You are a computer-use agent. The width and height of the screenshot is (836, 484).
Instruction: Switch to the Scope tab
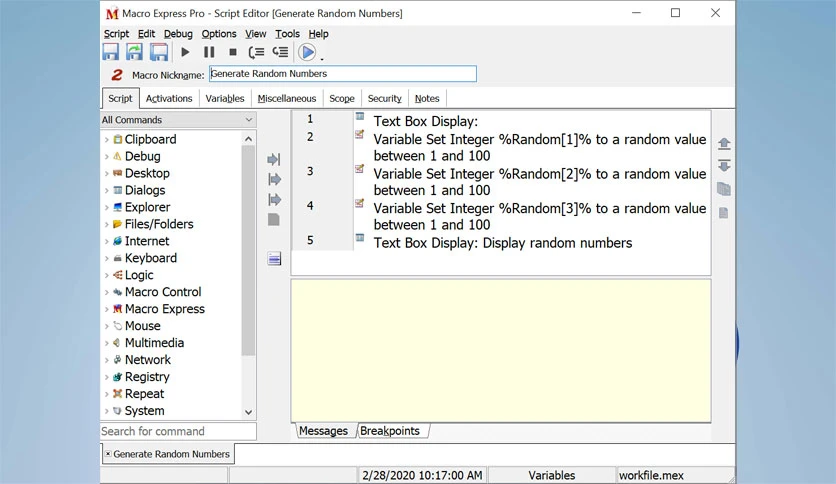[x=342, y=99]
